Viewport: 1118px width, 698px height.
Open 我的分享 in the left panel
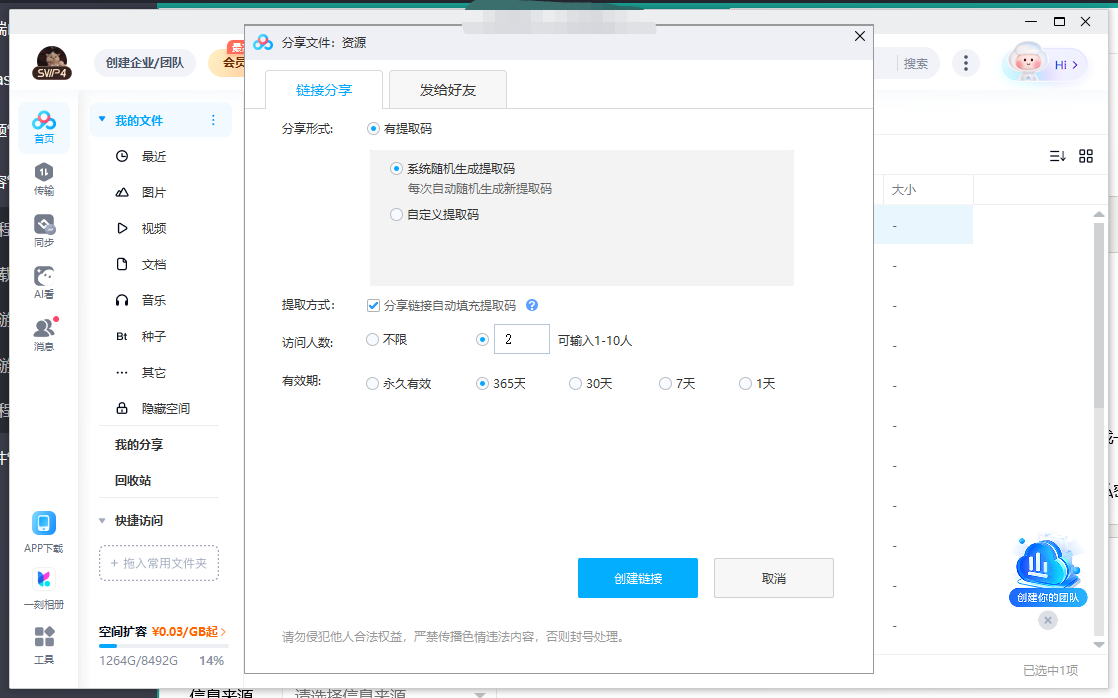coord(139,445)
